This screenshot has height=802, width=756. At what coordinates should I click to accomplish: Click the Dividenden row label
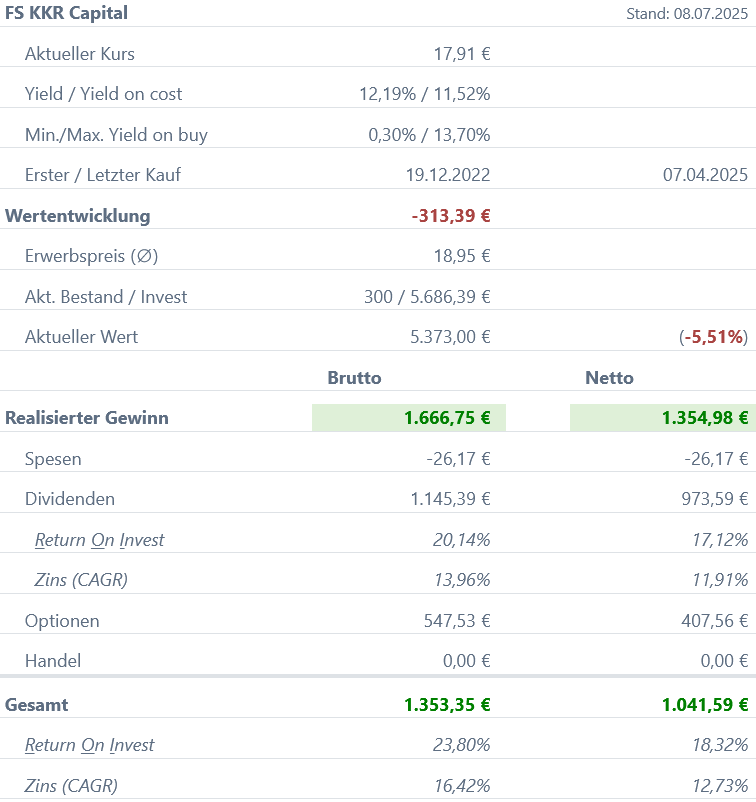pyautogui.click(x=70, y=499)
